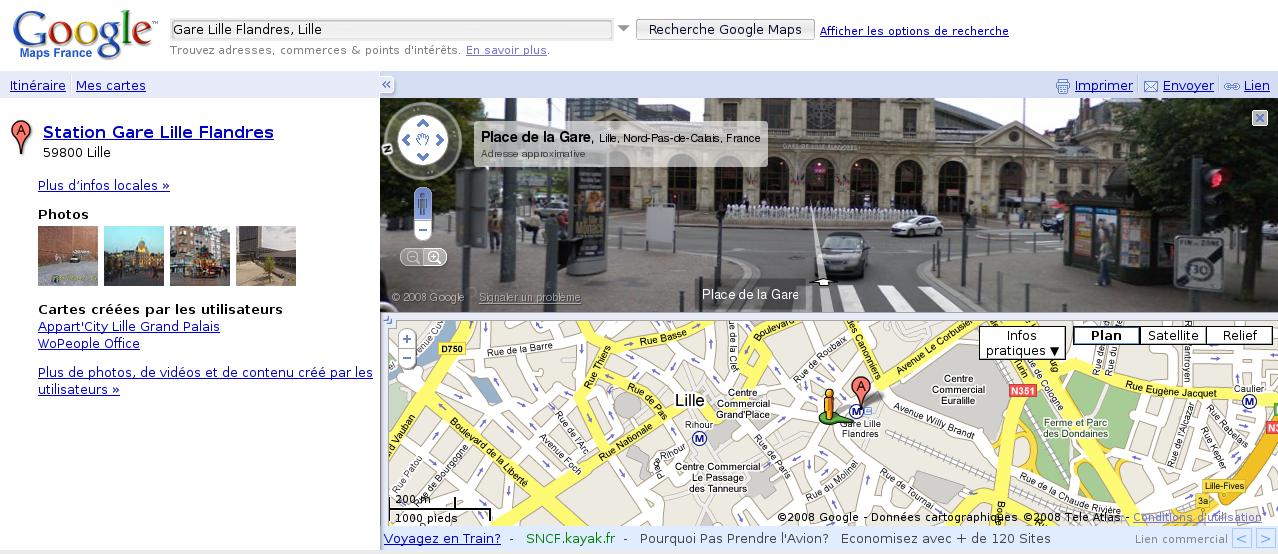Zoom in the map with plus button
This screenshot has height=554, width=1278.
tap(407, 339)
